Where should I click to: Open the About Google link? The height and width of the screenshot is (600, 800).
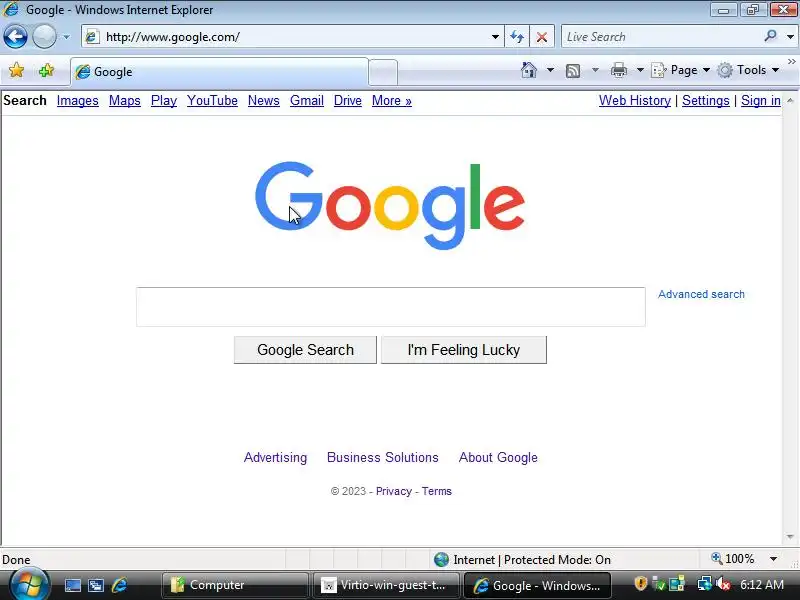498,457
